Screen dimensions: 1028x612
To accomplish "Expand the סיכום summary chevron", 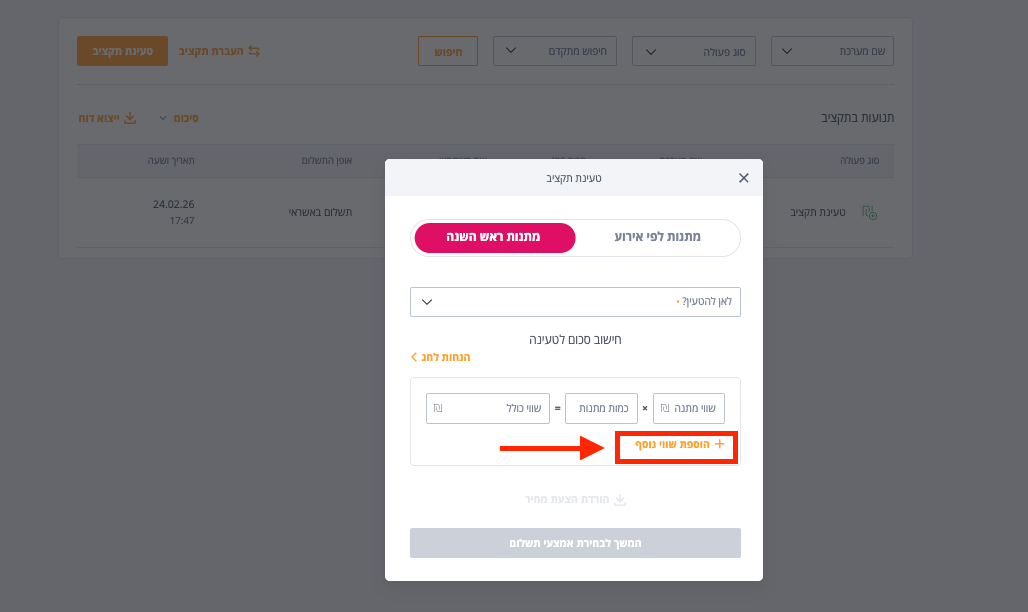I will coord(163,118).
